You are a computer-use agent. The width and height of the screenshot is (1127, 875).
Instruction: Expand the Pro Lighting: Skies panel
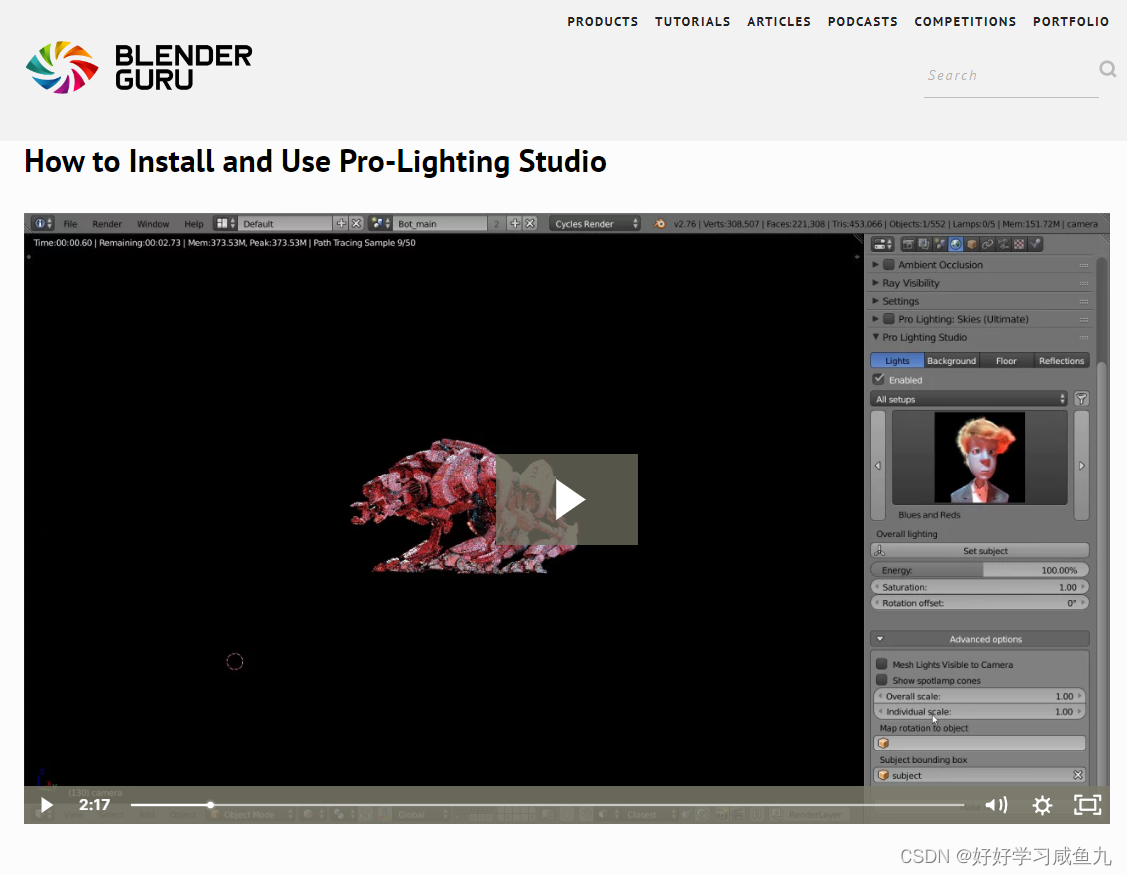click(x=875, y=319)
